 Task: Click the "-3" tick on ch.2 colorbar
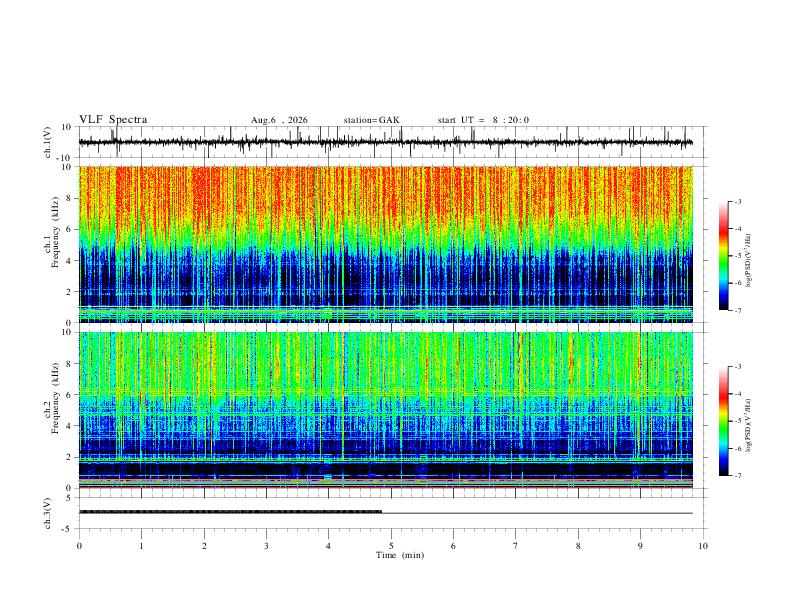737,367
